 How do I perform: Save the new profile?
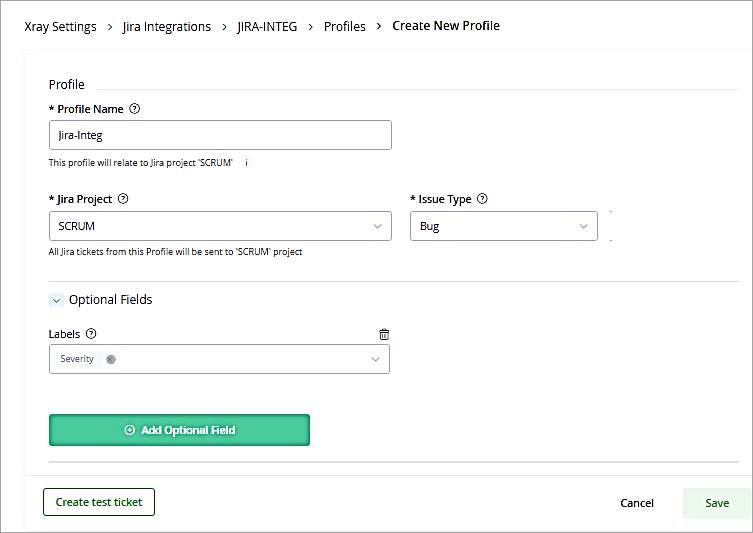pos(716,503)
